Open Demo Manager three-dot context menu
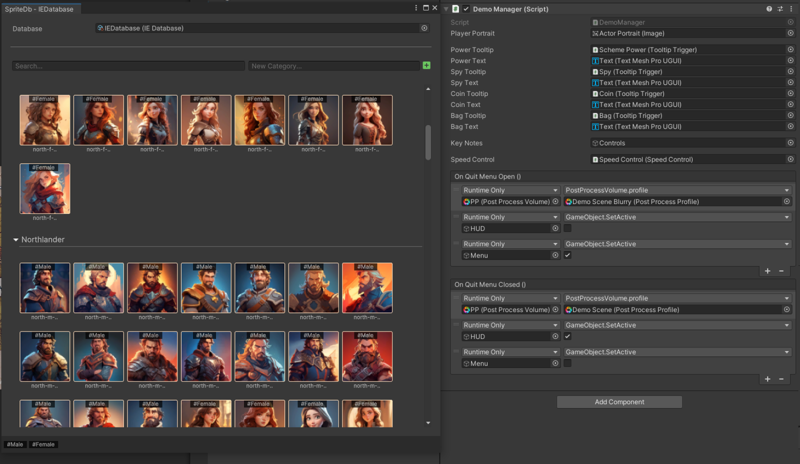Image resolution: width=800 pixels, height=464 pixels. tap(791, 8)
